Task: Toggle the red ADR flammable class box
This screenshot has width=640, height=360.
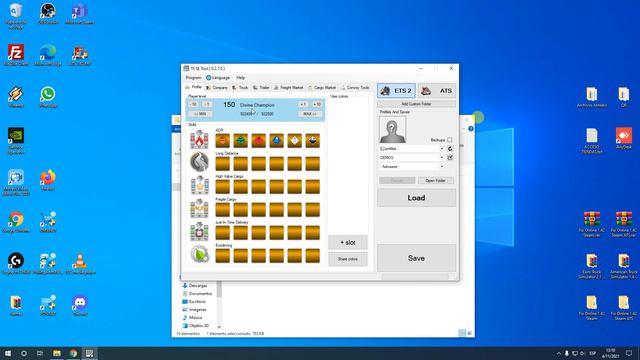Action: click(258, 140)
